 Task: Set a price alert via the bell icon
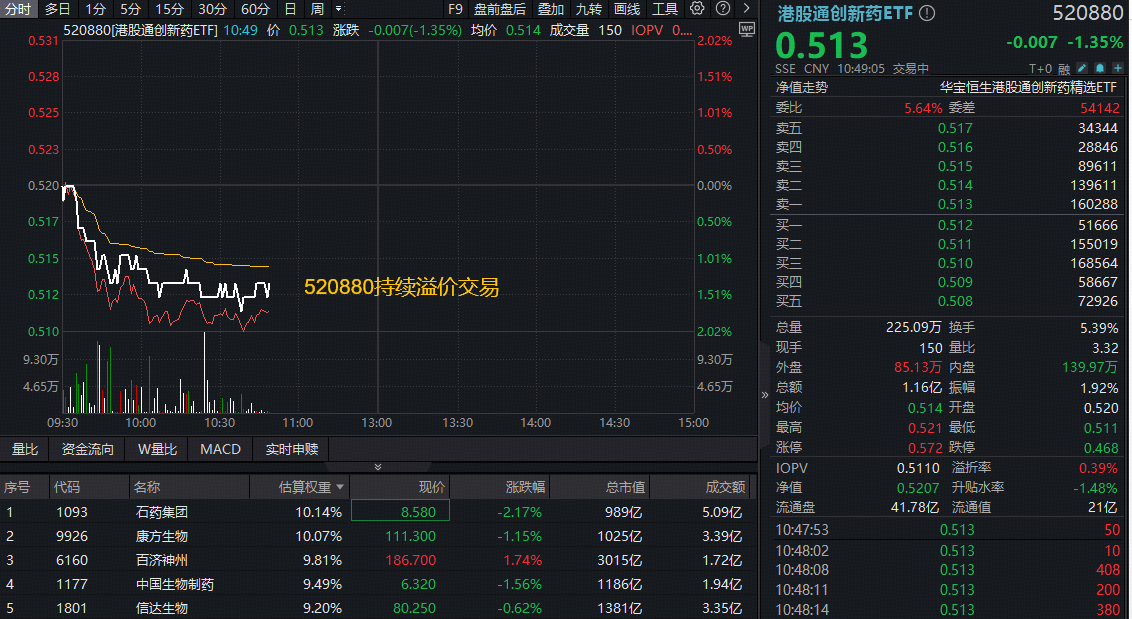pos(1100,68)
